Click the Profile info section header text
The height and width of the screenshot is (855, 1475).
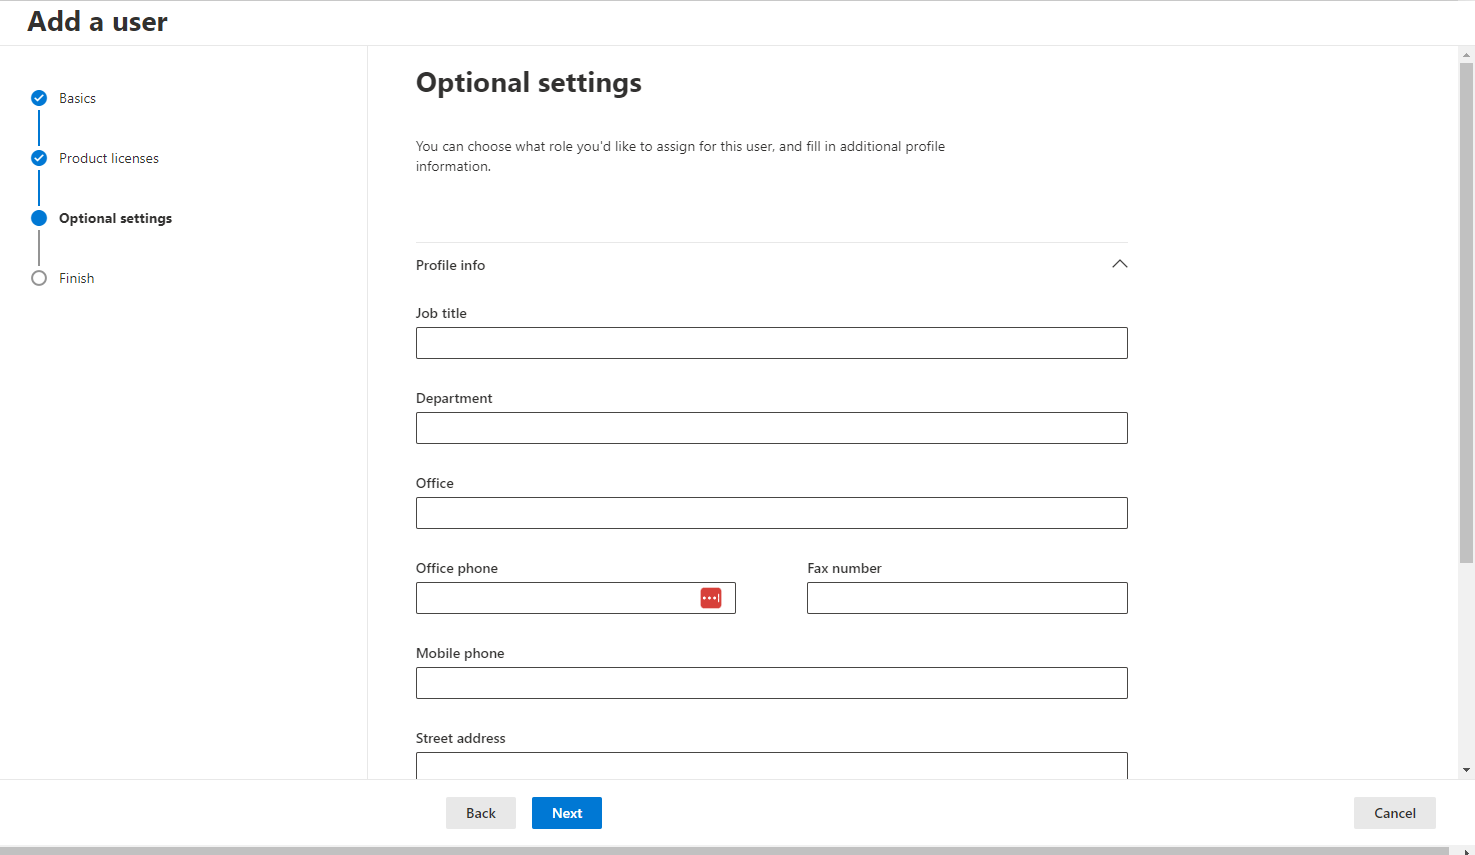[450, 265]
